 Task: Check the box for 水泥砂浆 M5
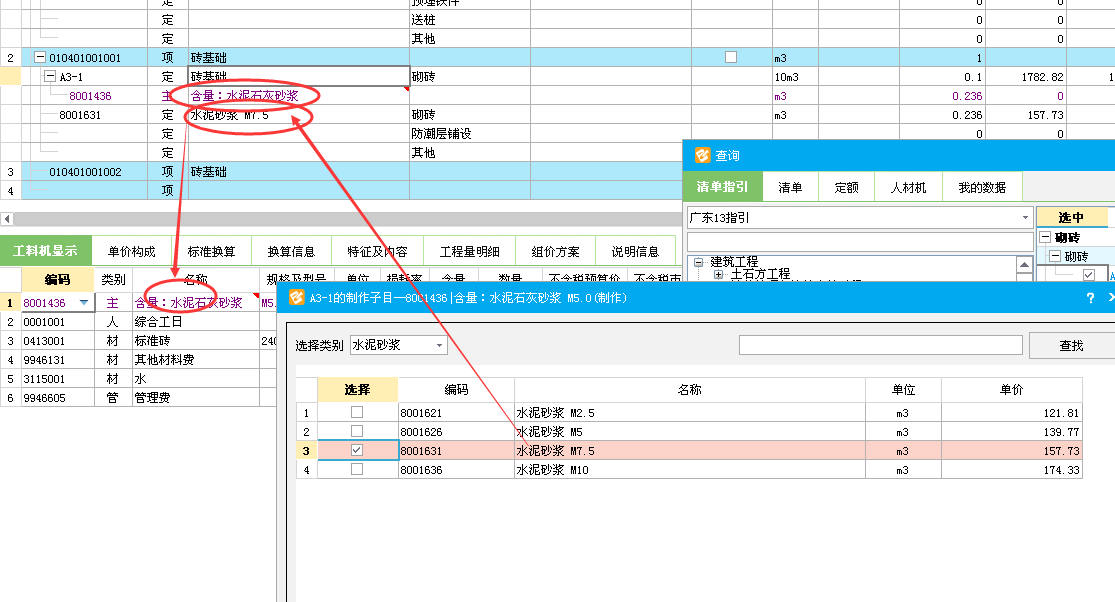pos(357,431)
